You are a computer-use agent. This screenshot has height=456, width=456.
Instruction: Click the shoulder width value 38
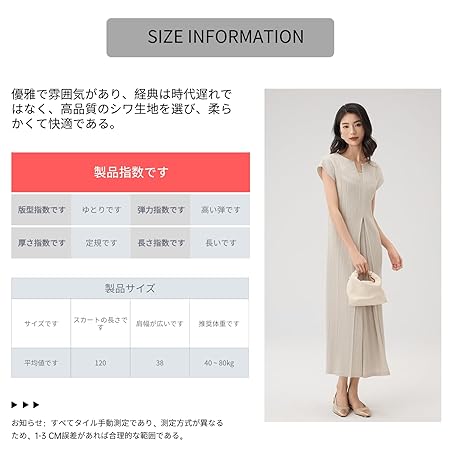160,363
